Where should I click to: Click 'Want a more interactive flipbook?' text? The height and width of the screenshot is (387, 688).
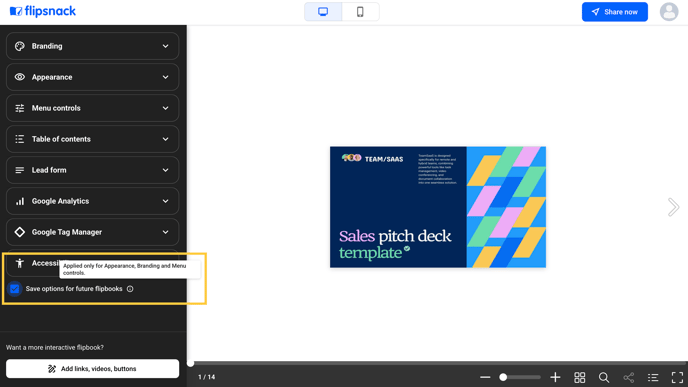(x=55, y=347)
